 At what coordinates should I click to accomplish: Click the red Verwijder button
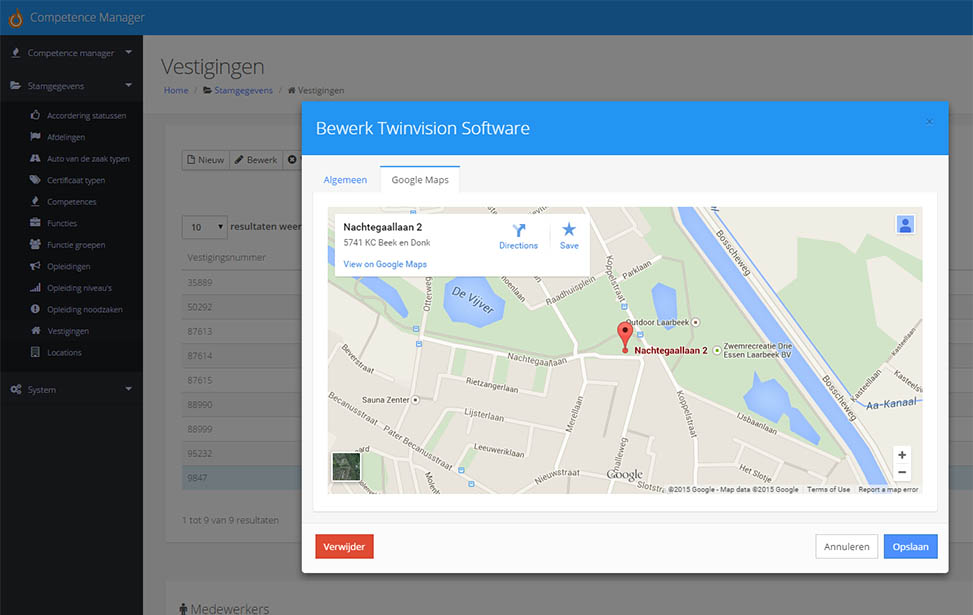344,546
